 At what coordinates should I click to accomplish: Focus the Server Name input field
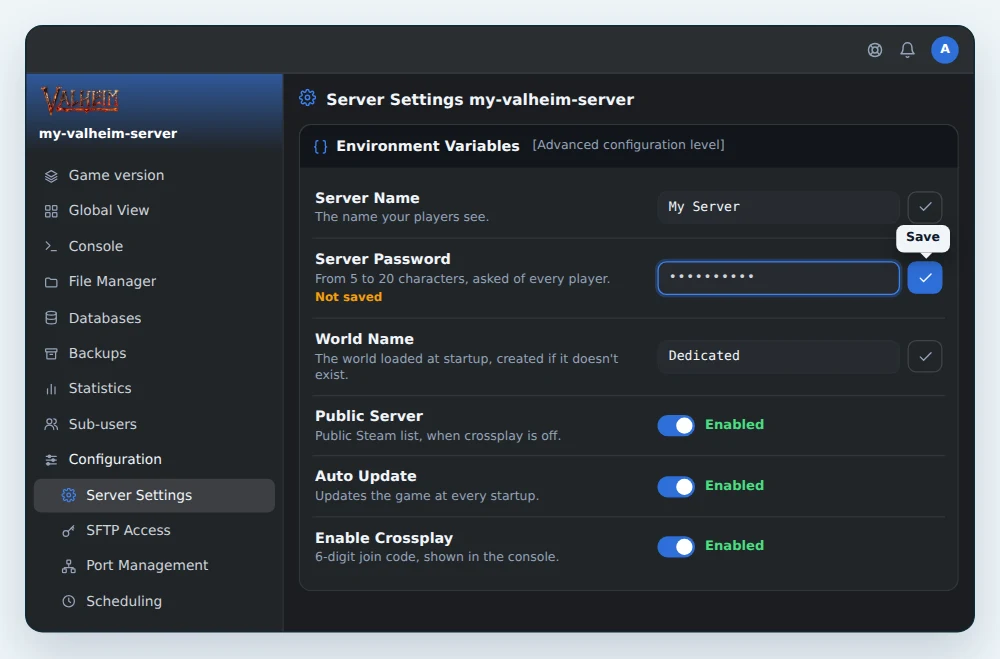tap(778, 207)
